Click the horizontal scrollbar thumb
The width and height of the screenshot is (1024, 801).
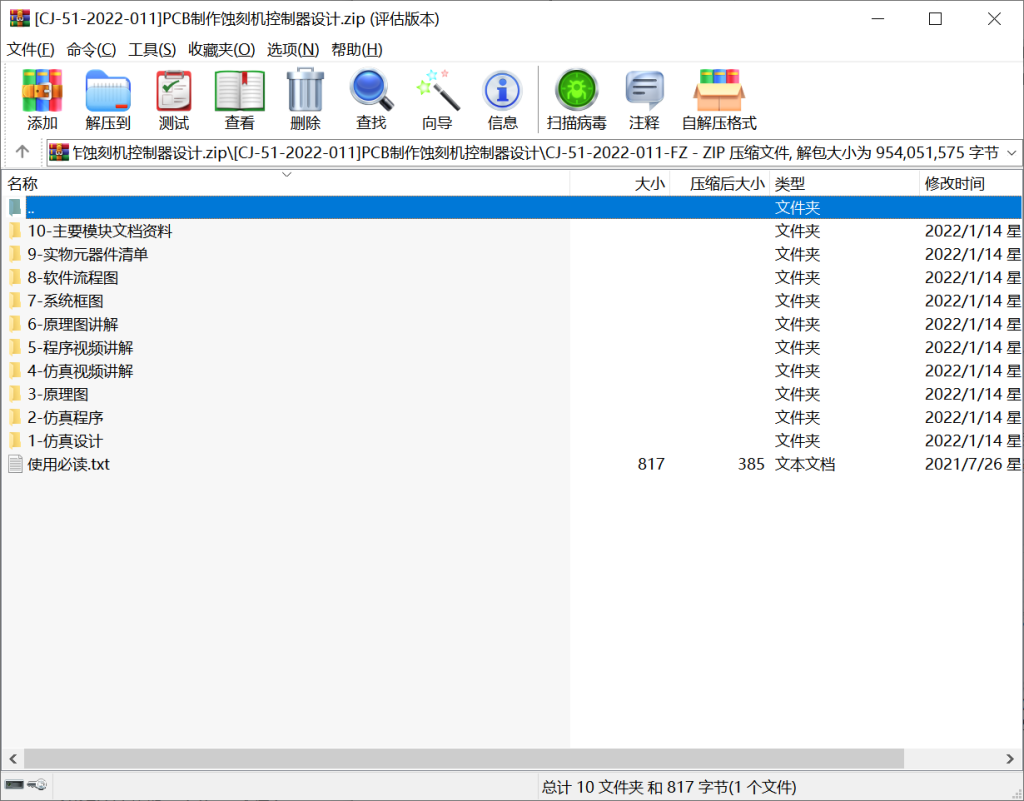(x=463, y=759)
